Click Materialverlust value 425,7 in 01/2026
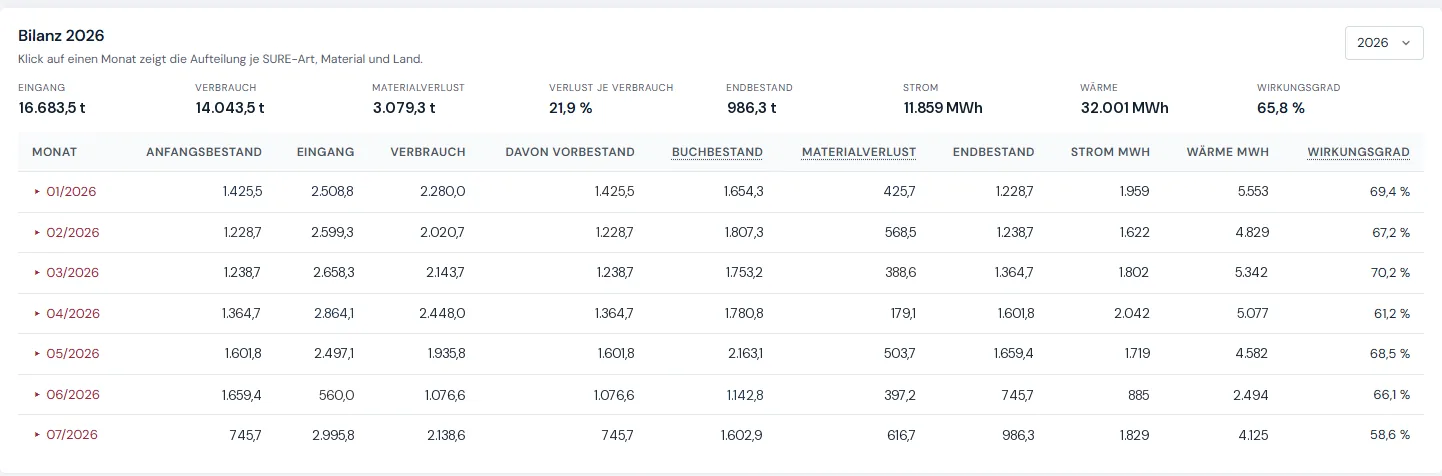The image size is (1442, 476). coord(899,192)
